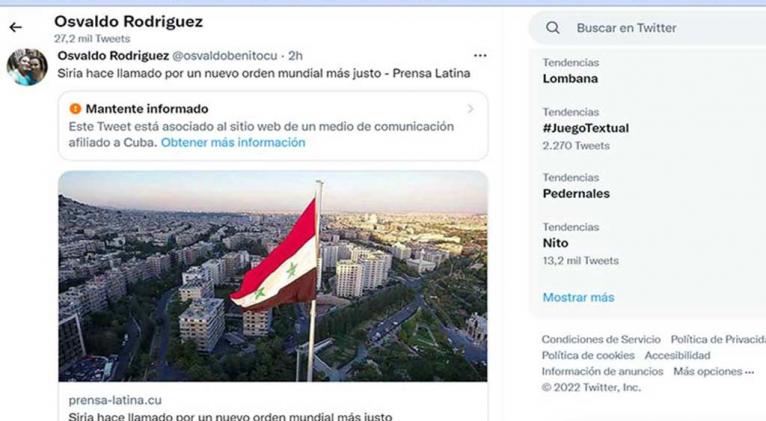This screenshot has width=766, height=421.
Task: Show more trends with Mostrar más
Action: 578,297
